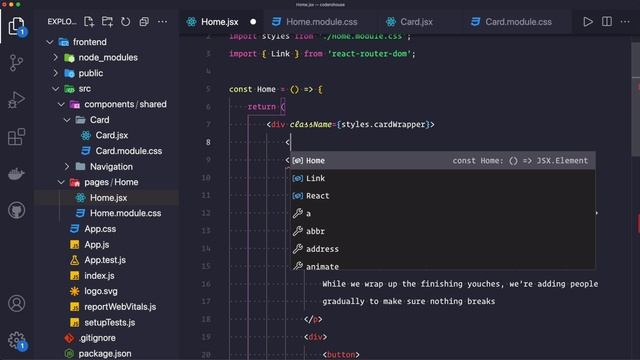Screen dimensions: 640x360
Task: Open Card.jsx in the file tree
Action: (112, 136)
